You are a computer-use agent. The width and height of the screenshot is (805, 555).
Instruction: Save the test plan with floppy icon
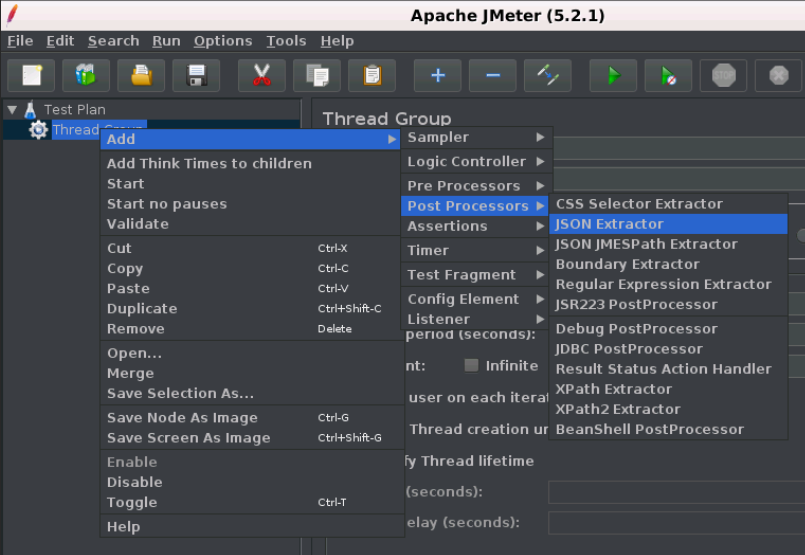pos(196,75)
